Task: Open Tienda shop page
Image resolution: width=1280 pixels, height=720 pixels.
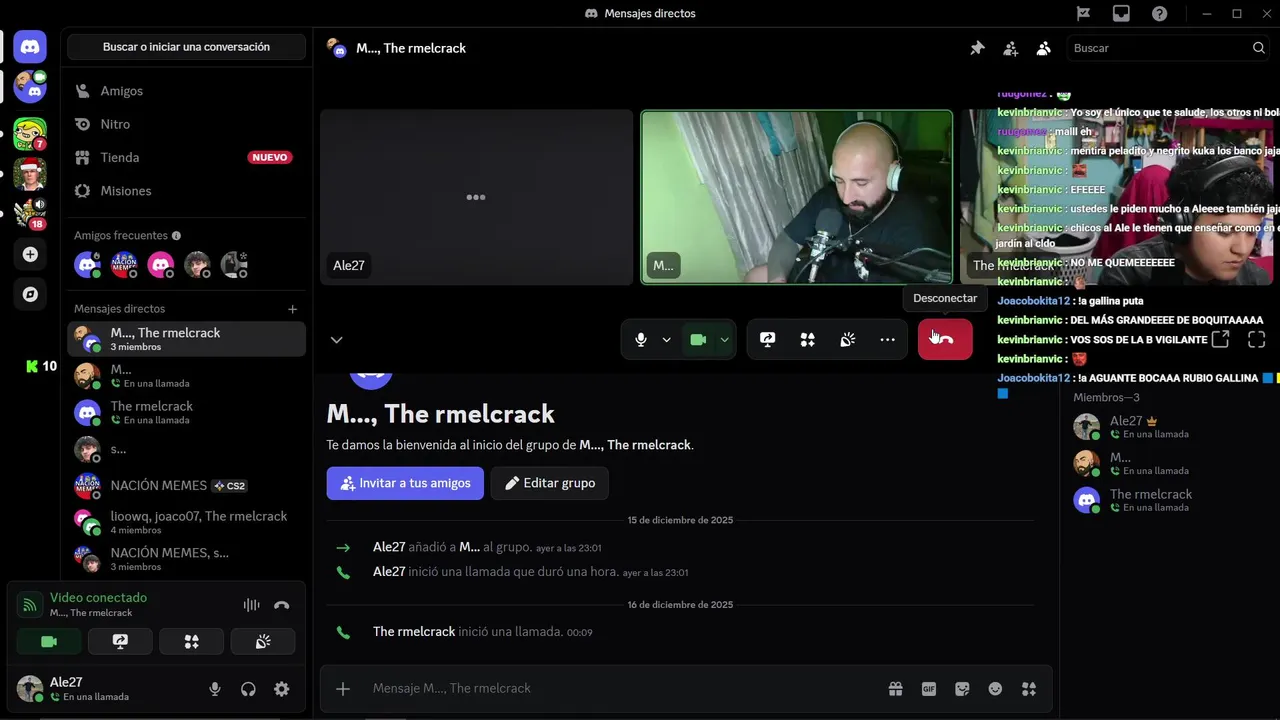Action: click(x=187, y=157)
